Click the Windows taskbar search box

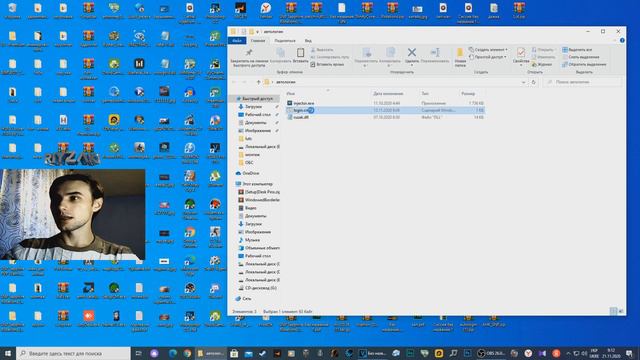point(73,353)
